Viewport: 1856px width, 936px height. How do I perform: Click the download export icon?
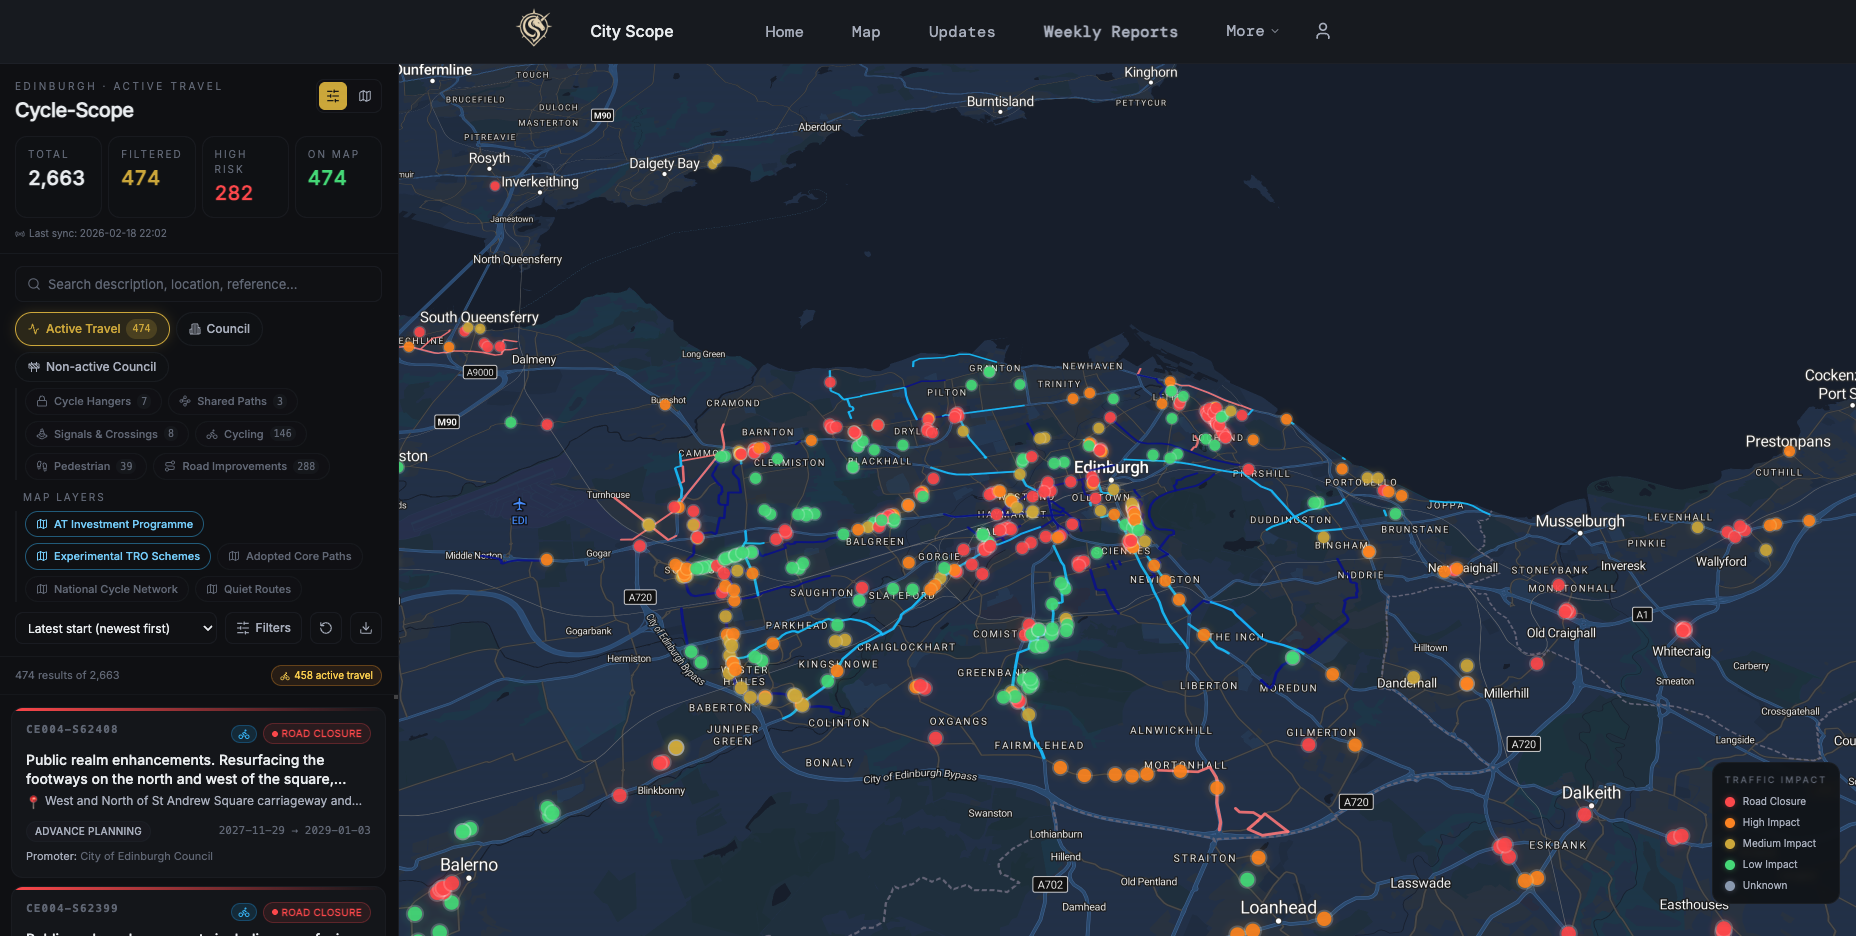tap(366, 628)
